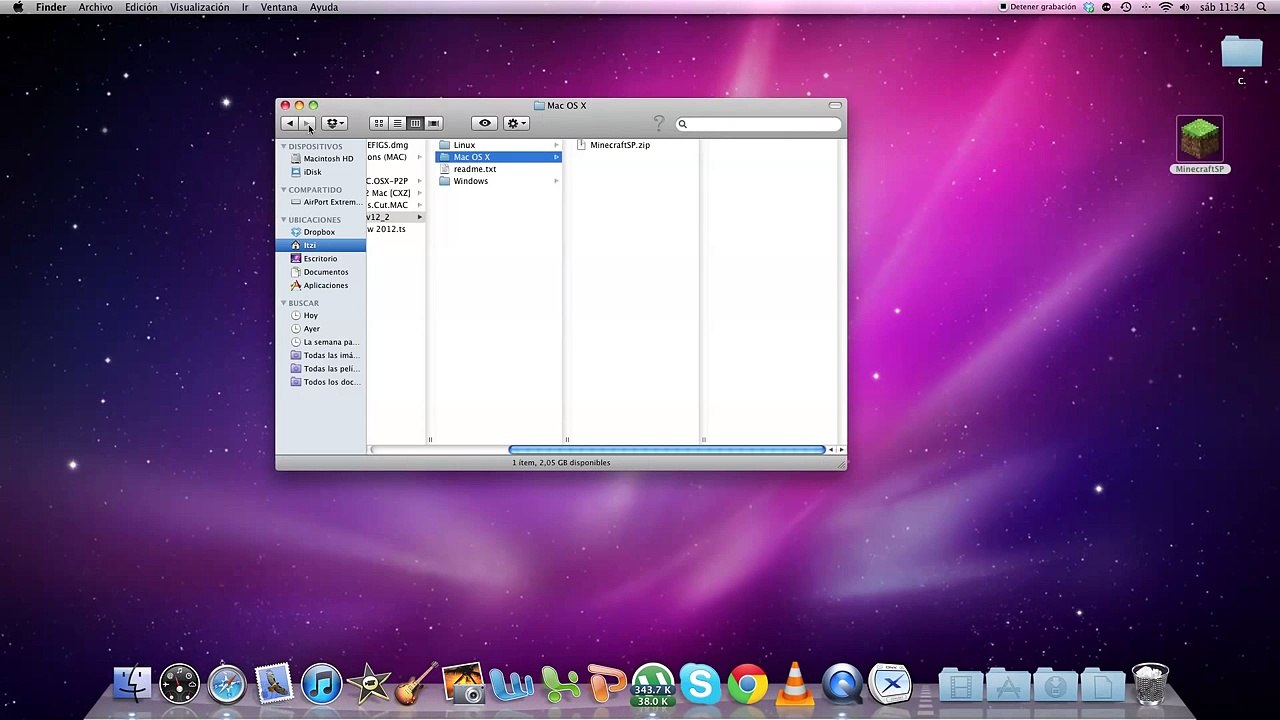Open the volume menu bar icon
This screenshot has height=720, width=1280.
coord(1185,7)
